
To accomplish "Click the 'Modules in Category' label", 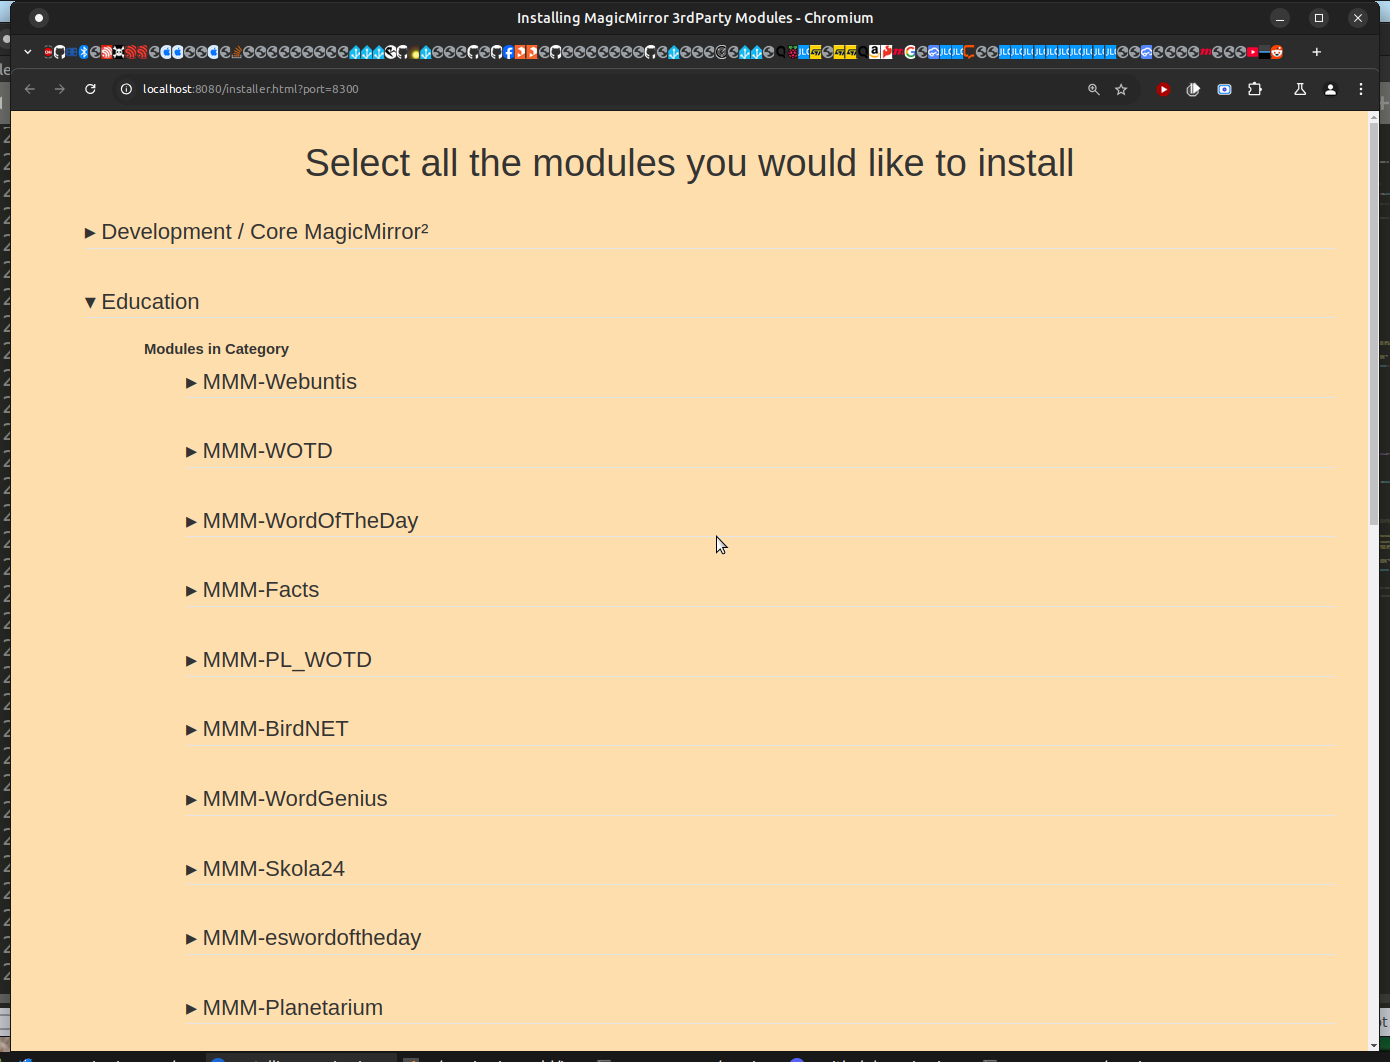I will tap(216, 349).
